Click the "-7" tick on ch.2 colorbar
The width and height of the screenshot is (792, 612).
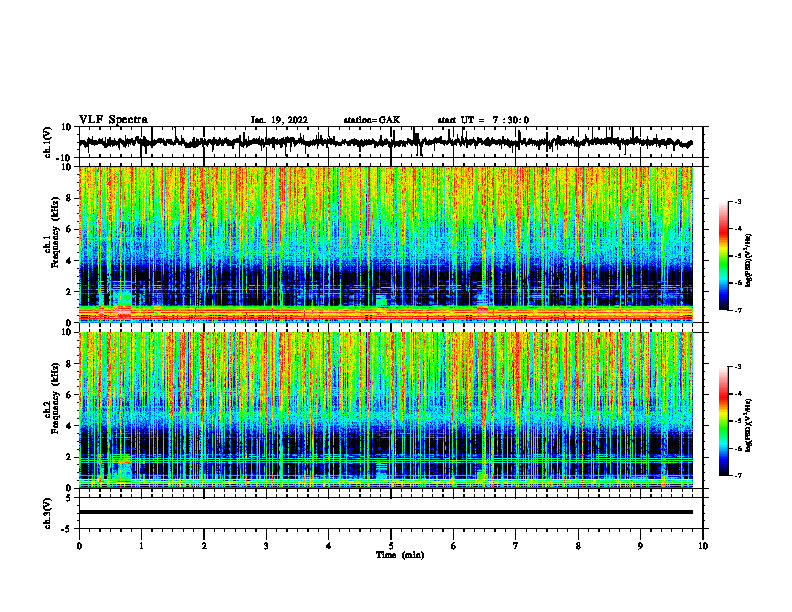[x=737, y=475]
